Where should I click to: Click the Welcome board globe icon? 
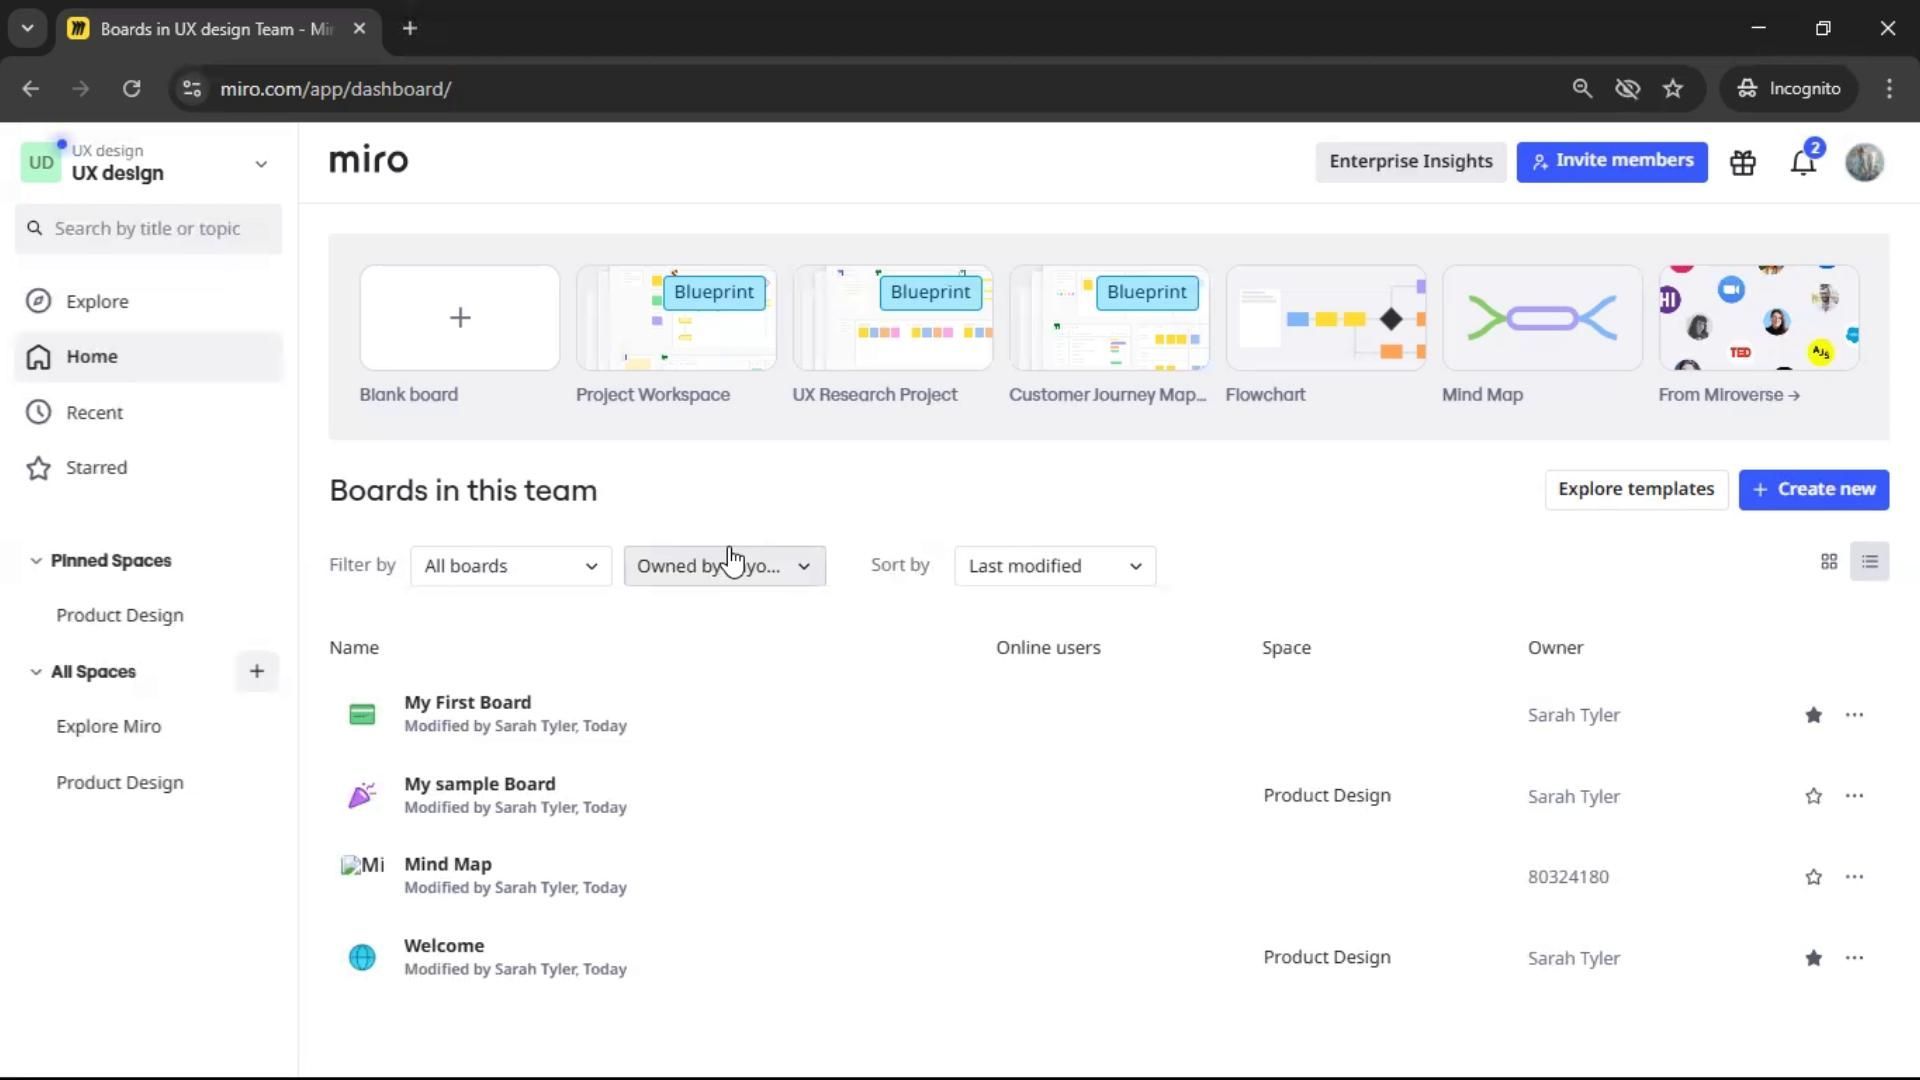coord(362,958)
